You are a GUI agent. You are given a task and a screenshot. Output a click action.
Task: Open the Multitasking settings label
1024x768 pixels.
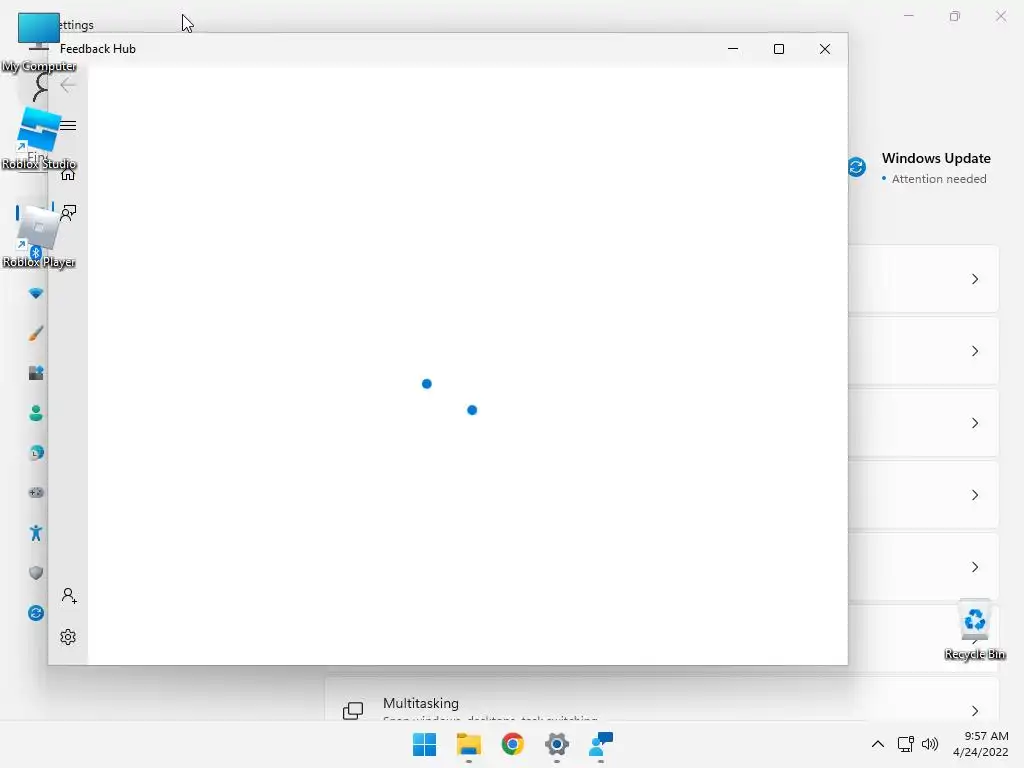[421, 703]
